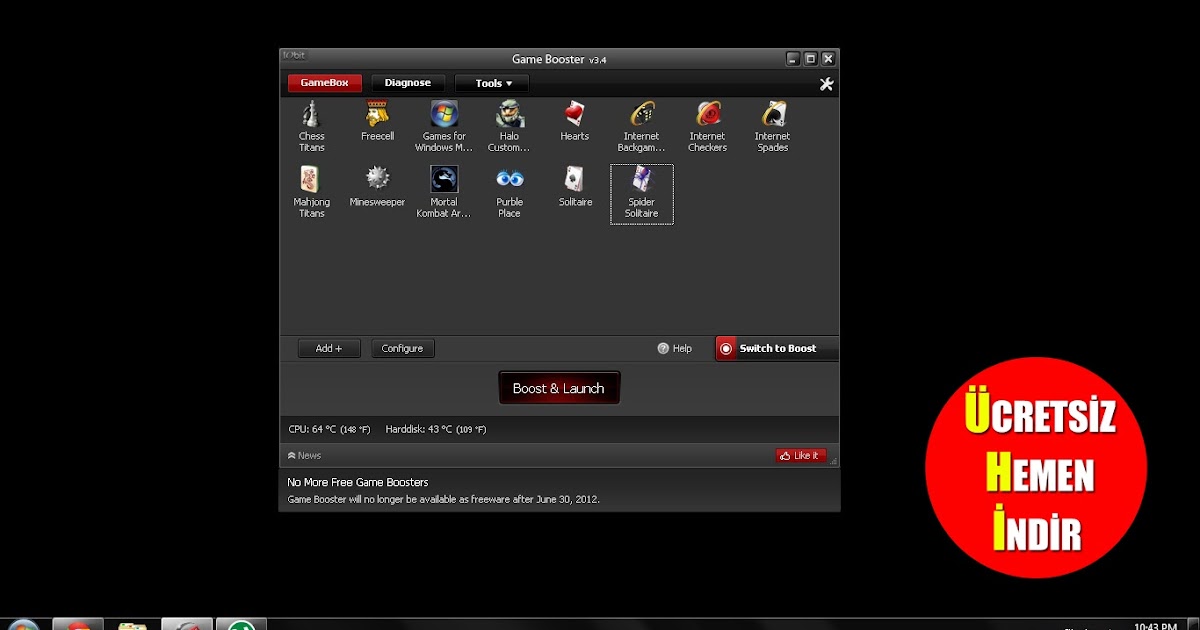This screenshot has height=630, width=1200.
Task: Click the Game Booster v3.4 title text
Action: 559,59
